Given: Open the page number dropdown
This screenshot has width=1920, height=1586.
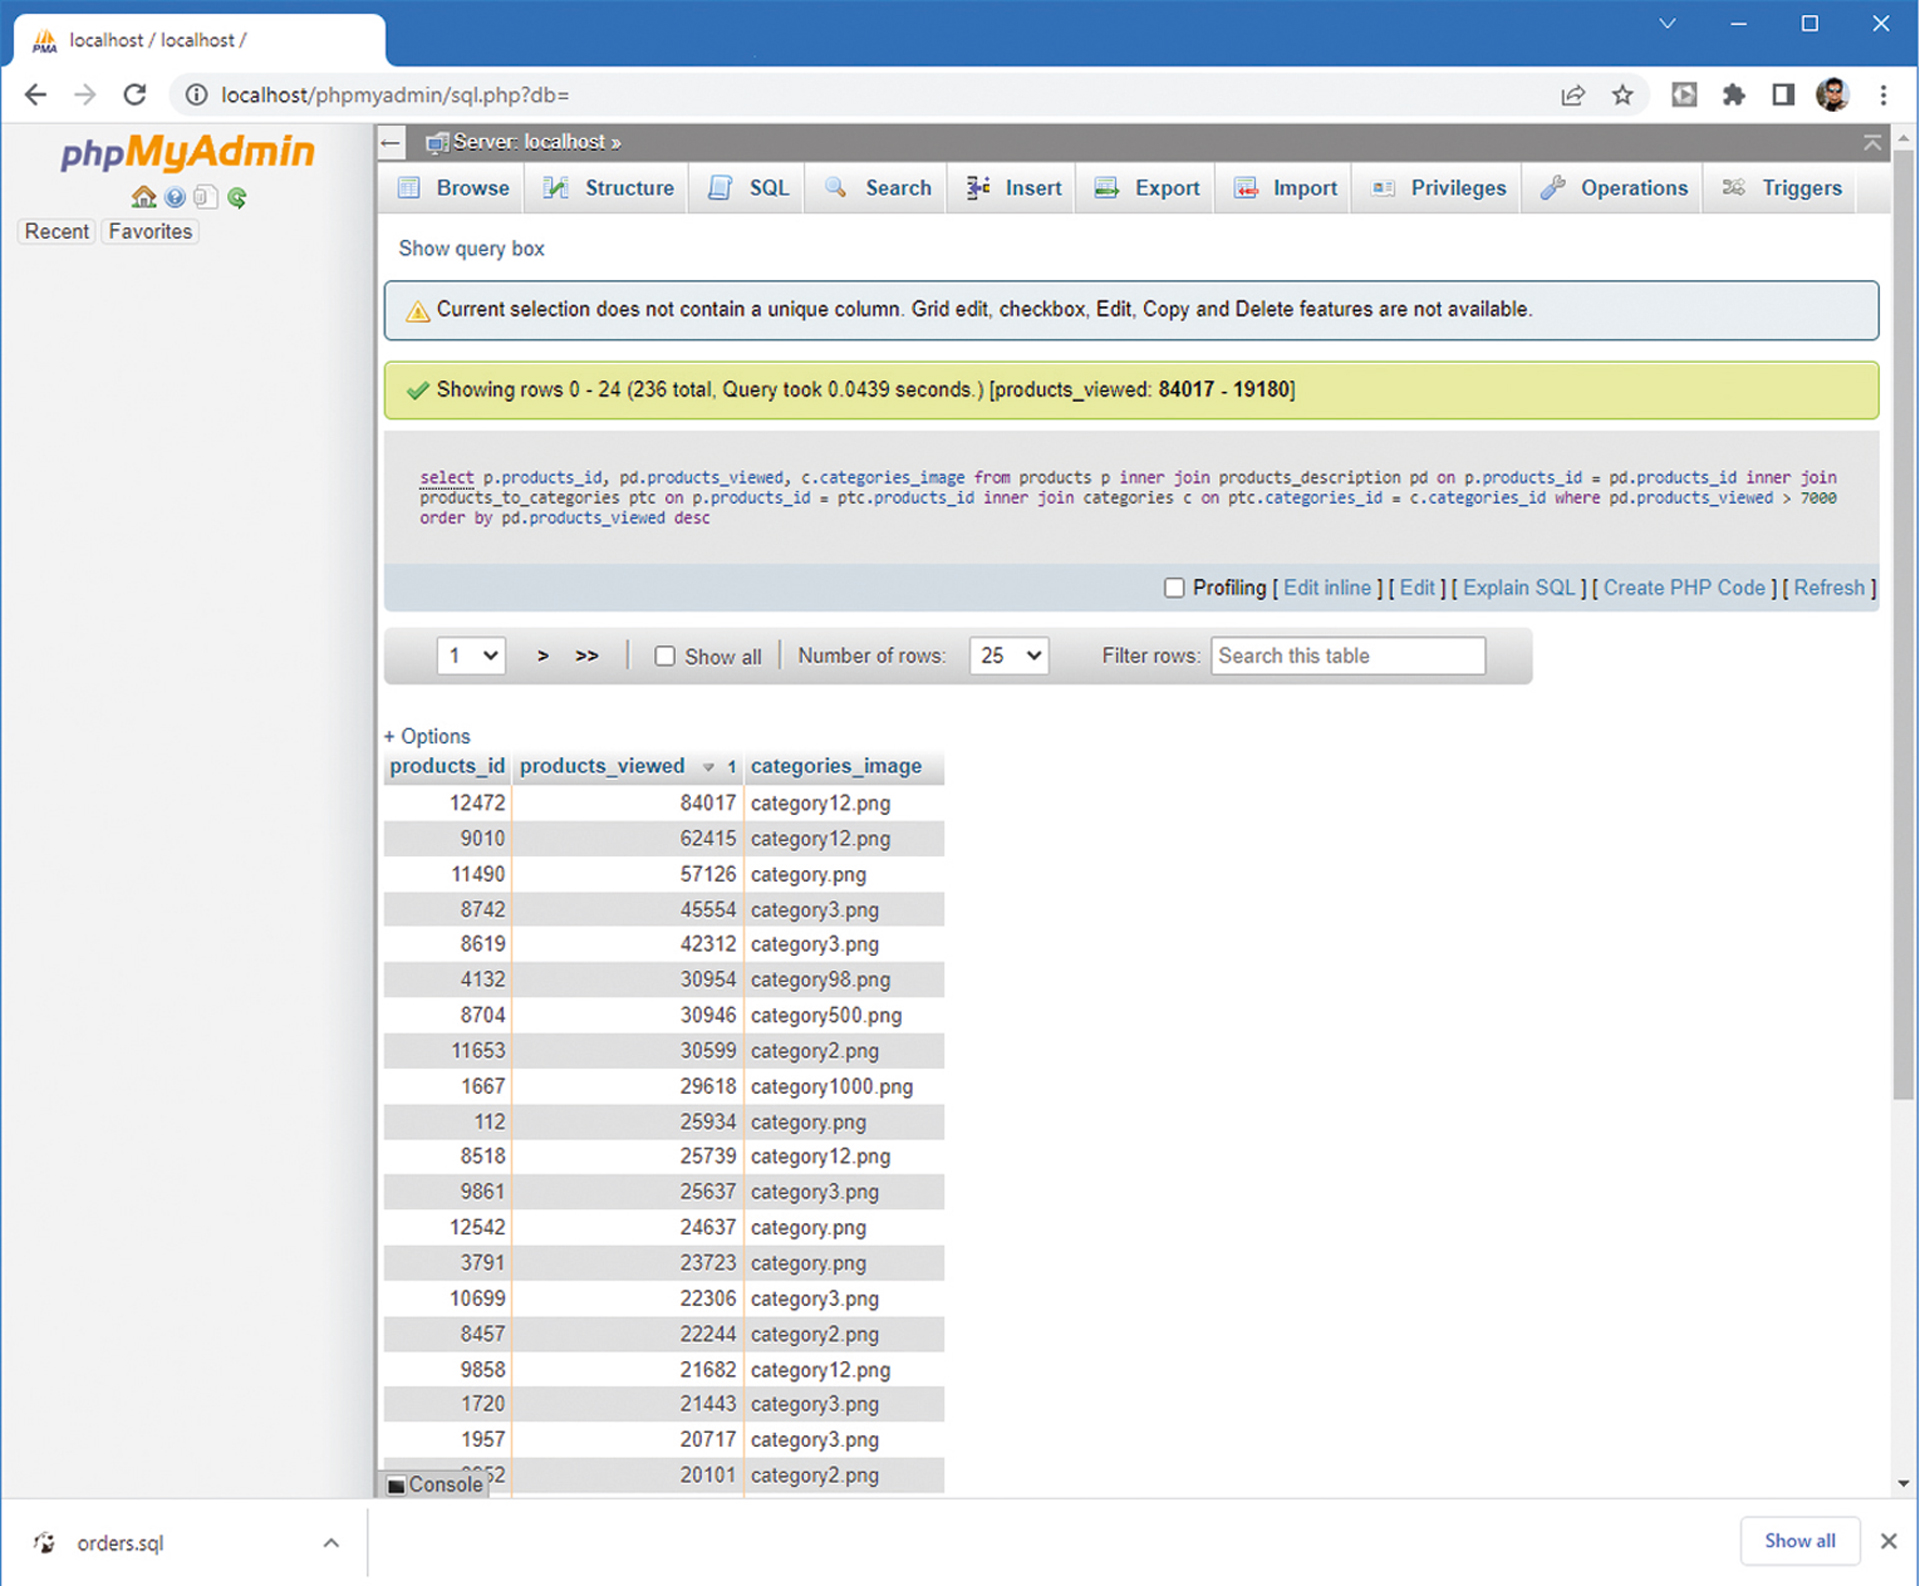Looking at the screenshot, I should tap(470, 656).
